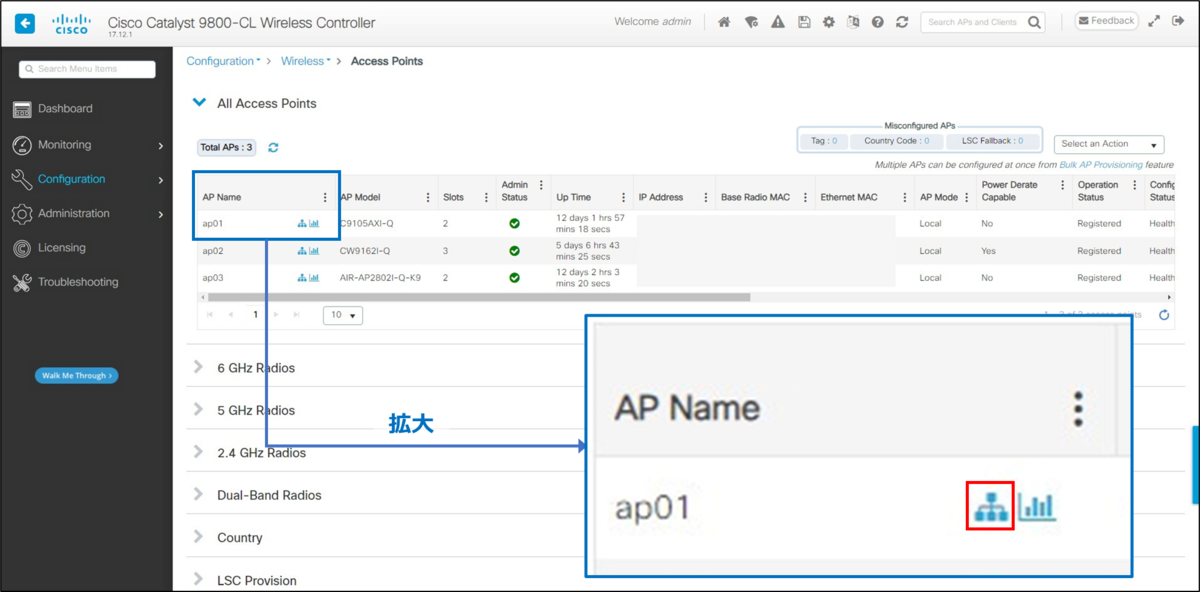Open the AP Mode column options menu
1200x592 pixels.
tap(966, 197)
